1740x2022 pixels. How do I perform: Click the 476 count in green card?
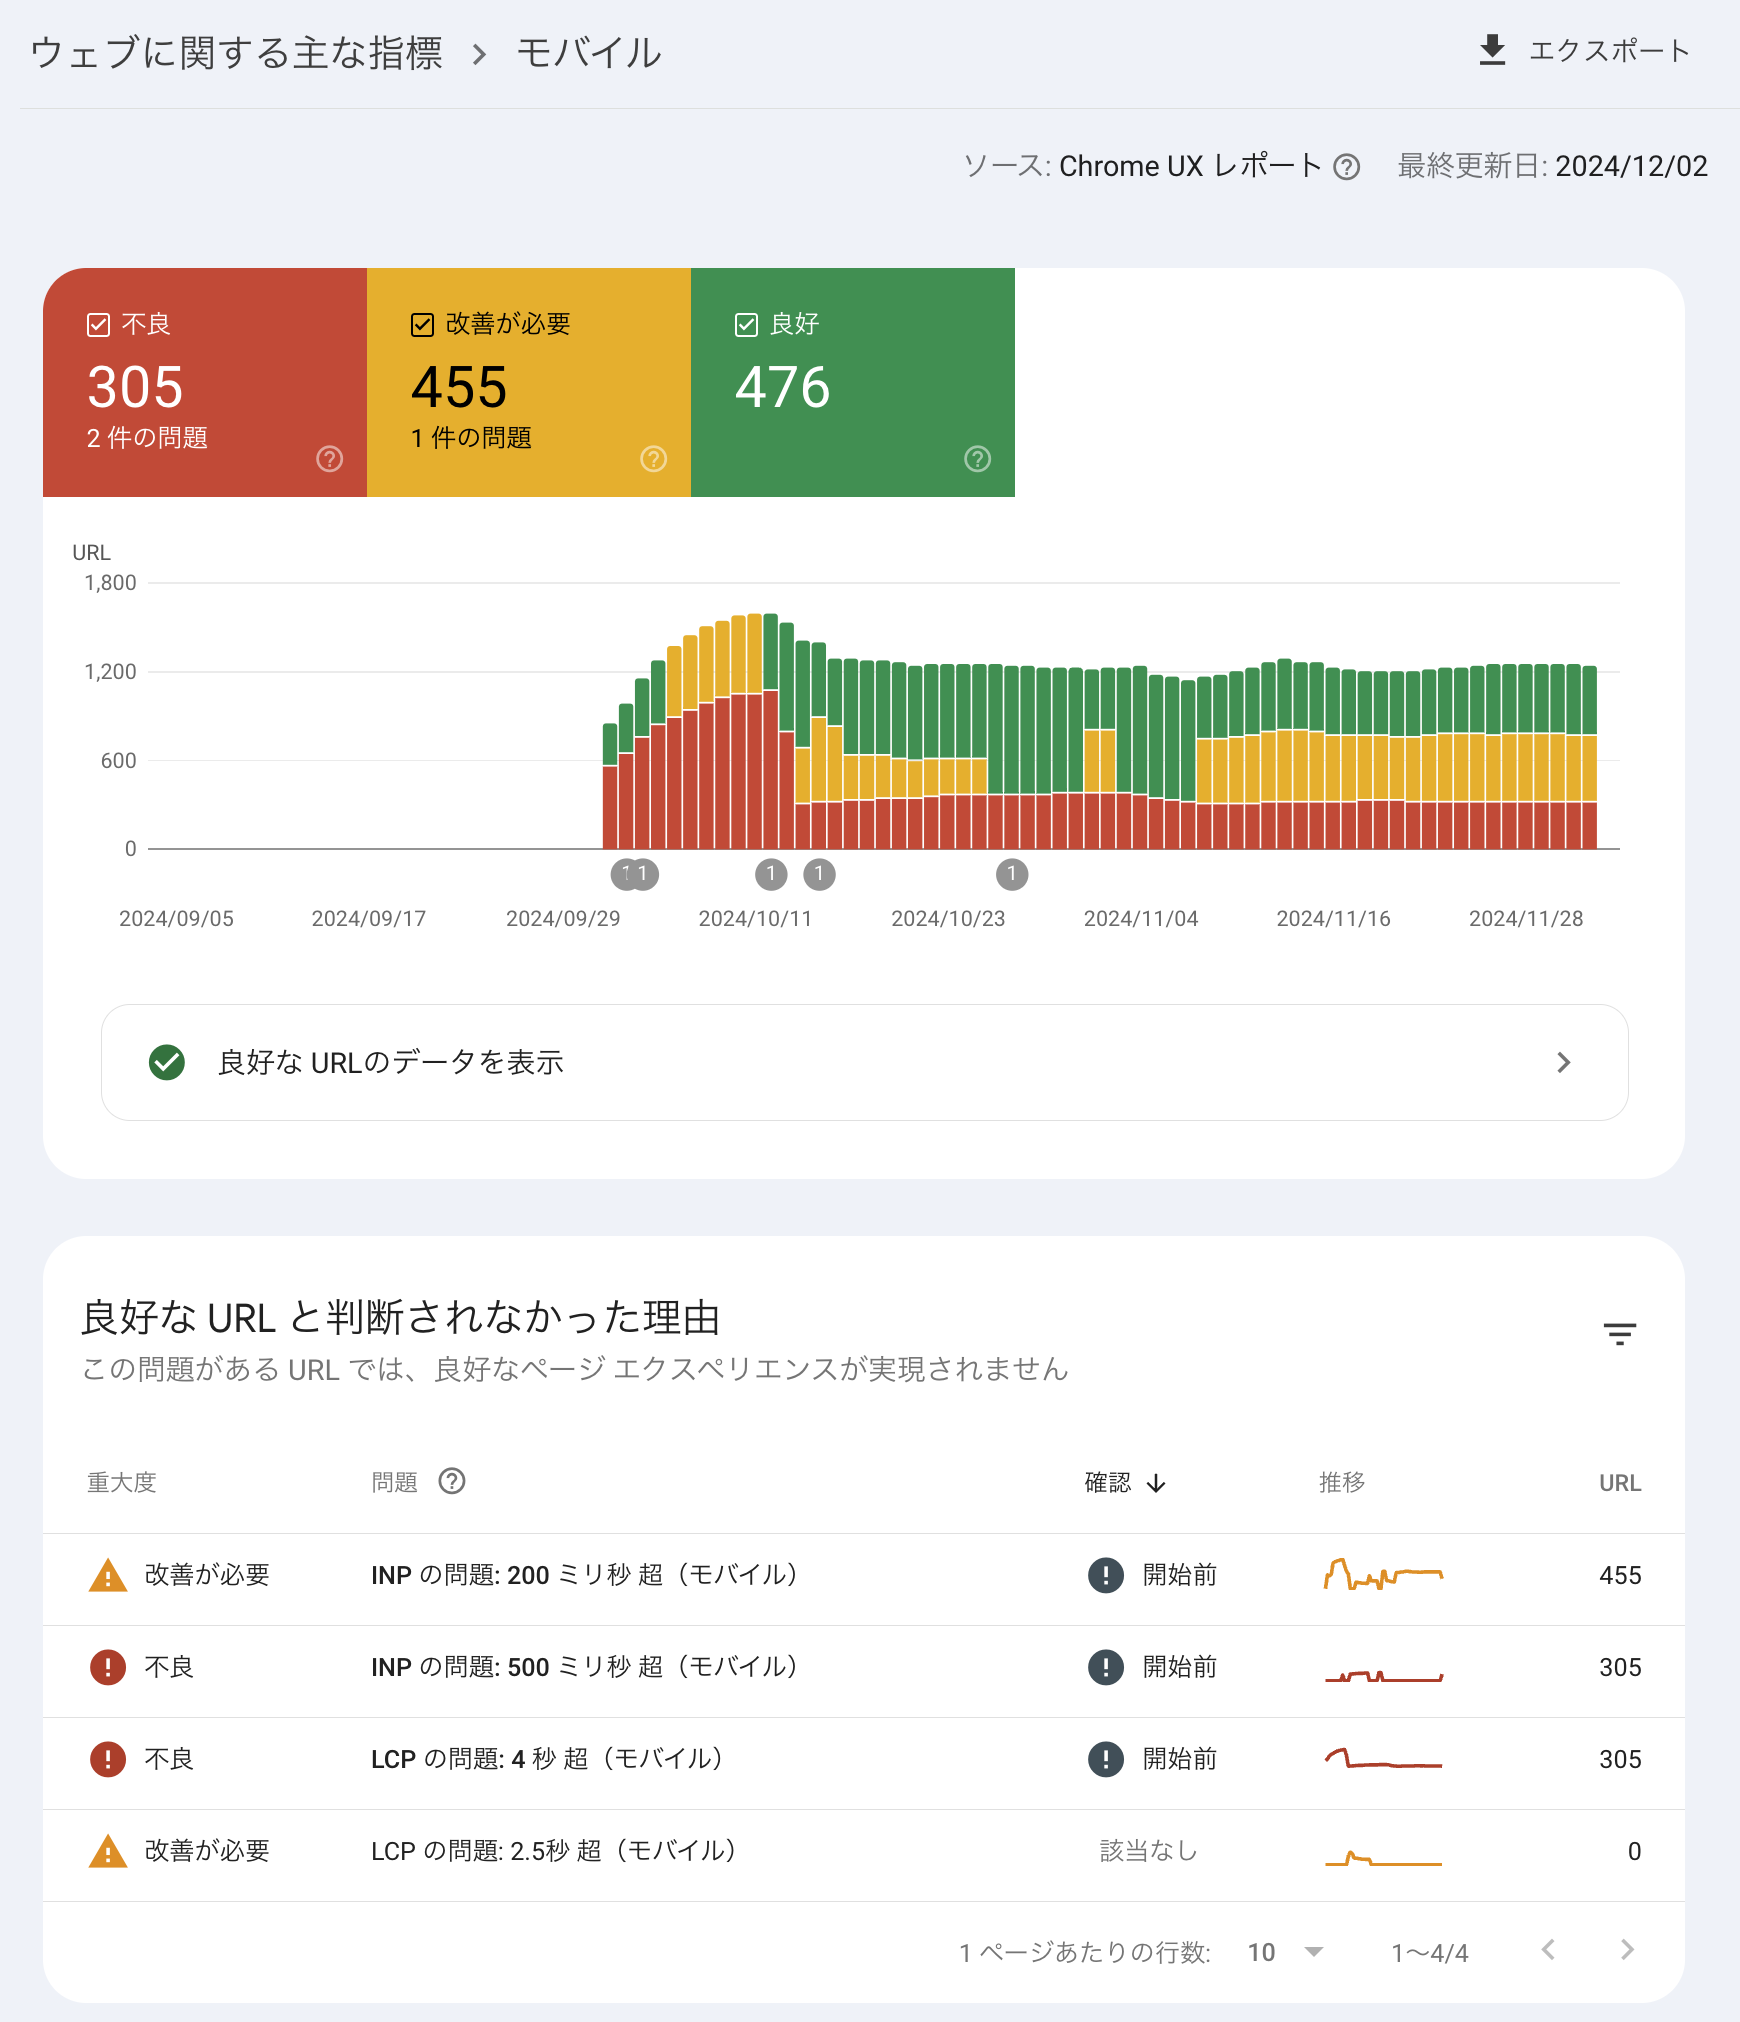point(783,387)
